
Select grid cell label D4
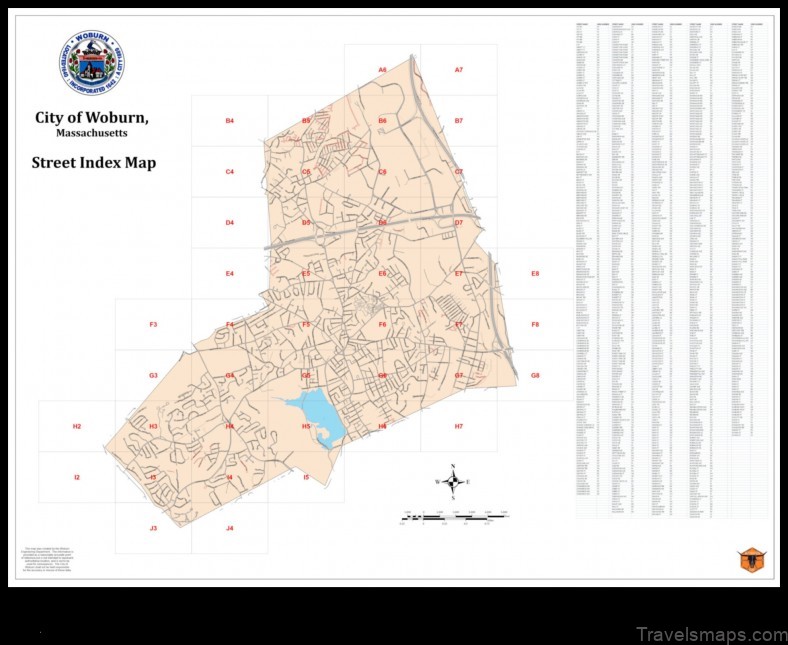229,223
